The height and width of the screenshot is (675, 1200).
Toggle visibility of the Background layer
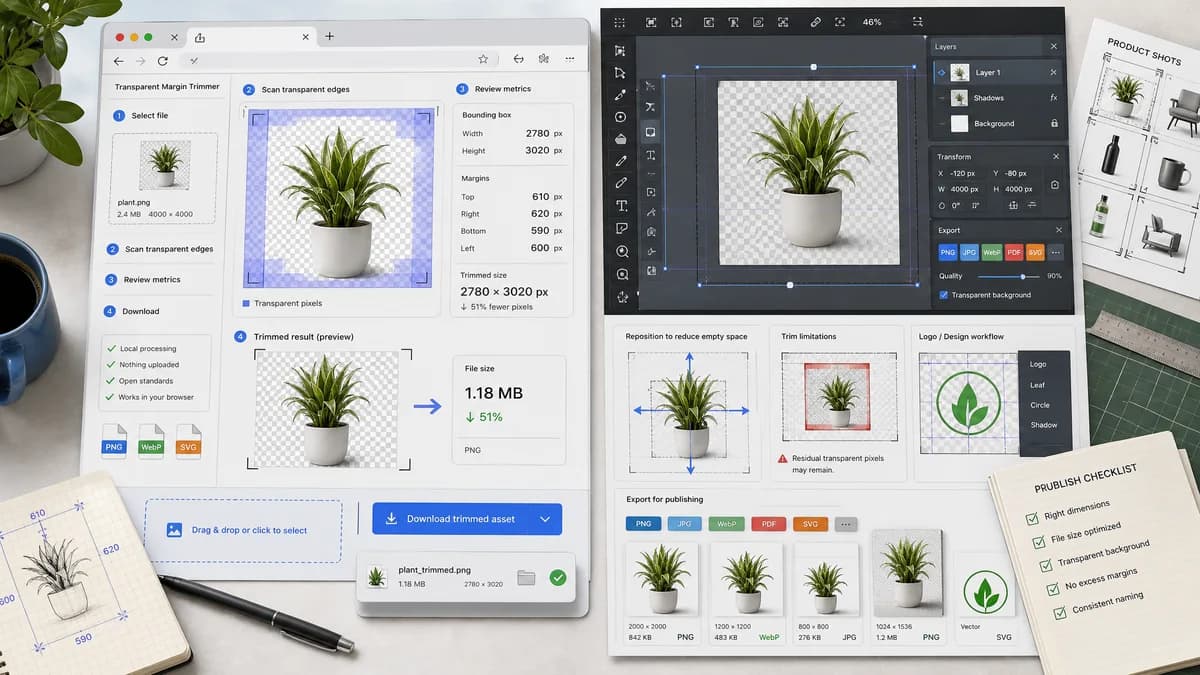[940, 124]
